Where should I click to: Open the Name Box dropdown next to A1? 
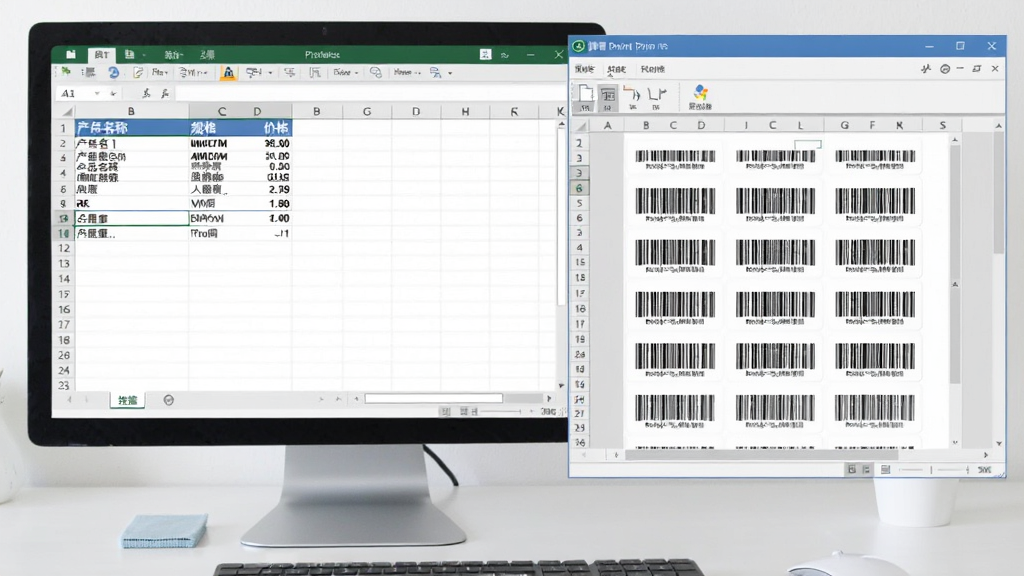(97, 93)
